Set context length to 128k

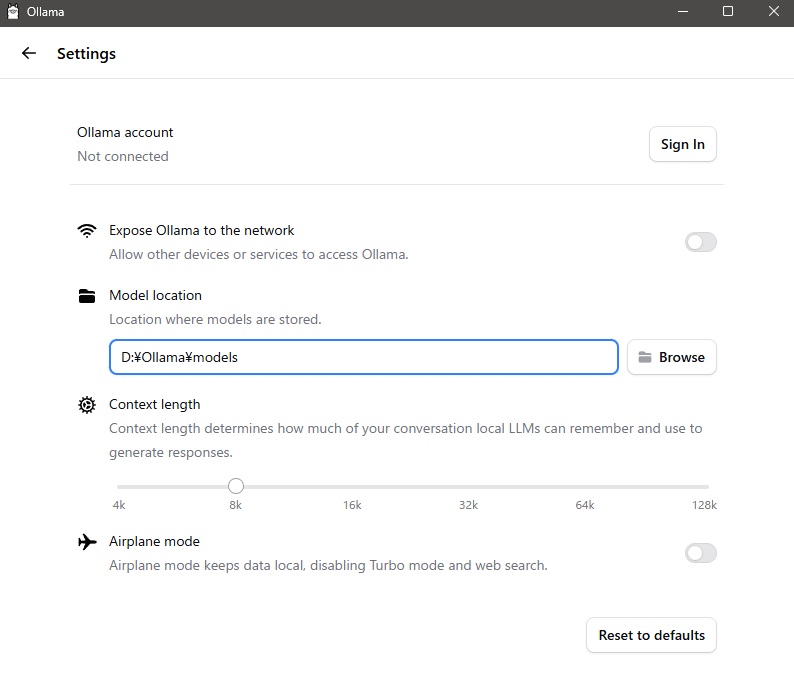coord(704,505)
